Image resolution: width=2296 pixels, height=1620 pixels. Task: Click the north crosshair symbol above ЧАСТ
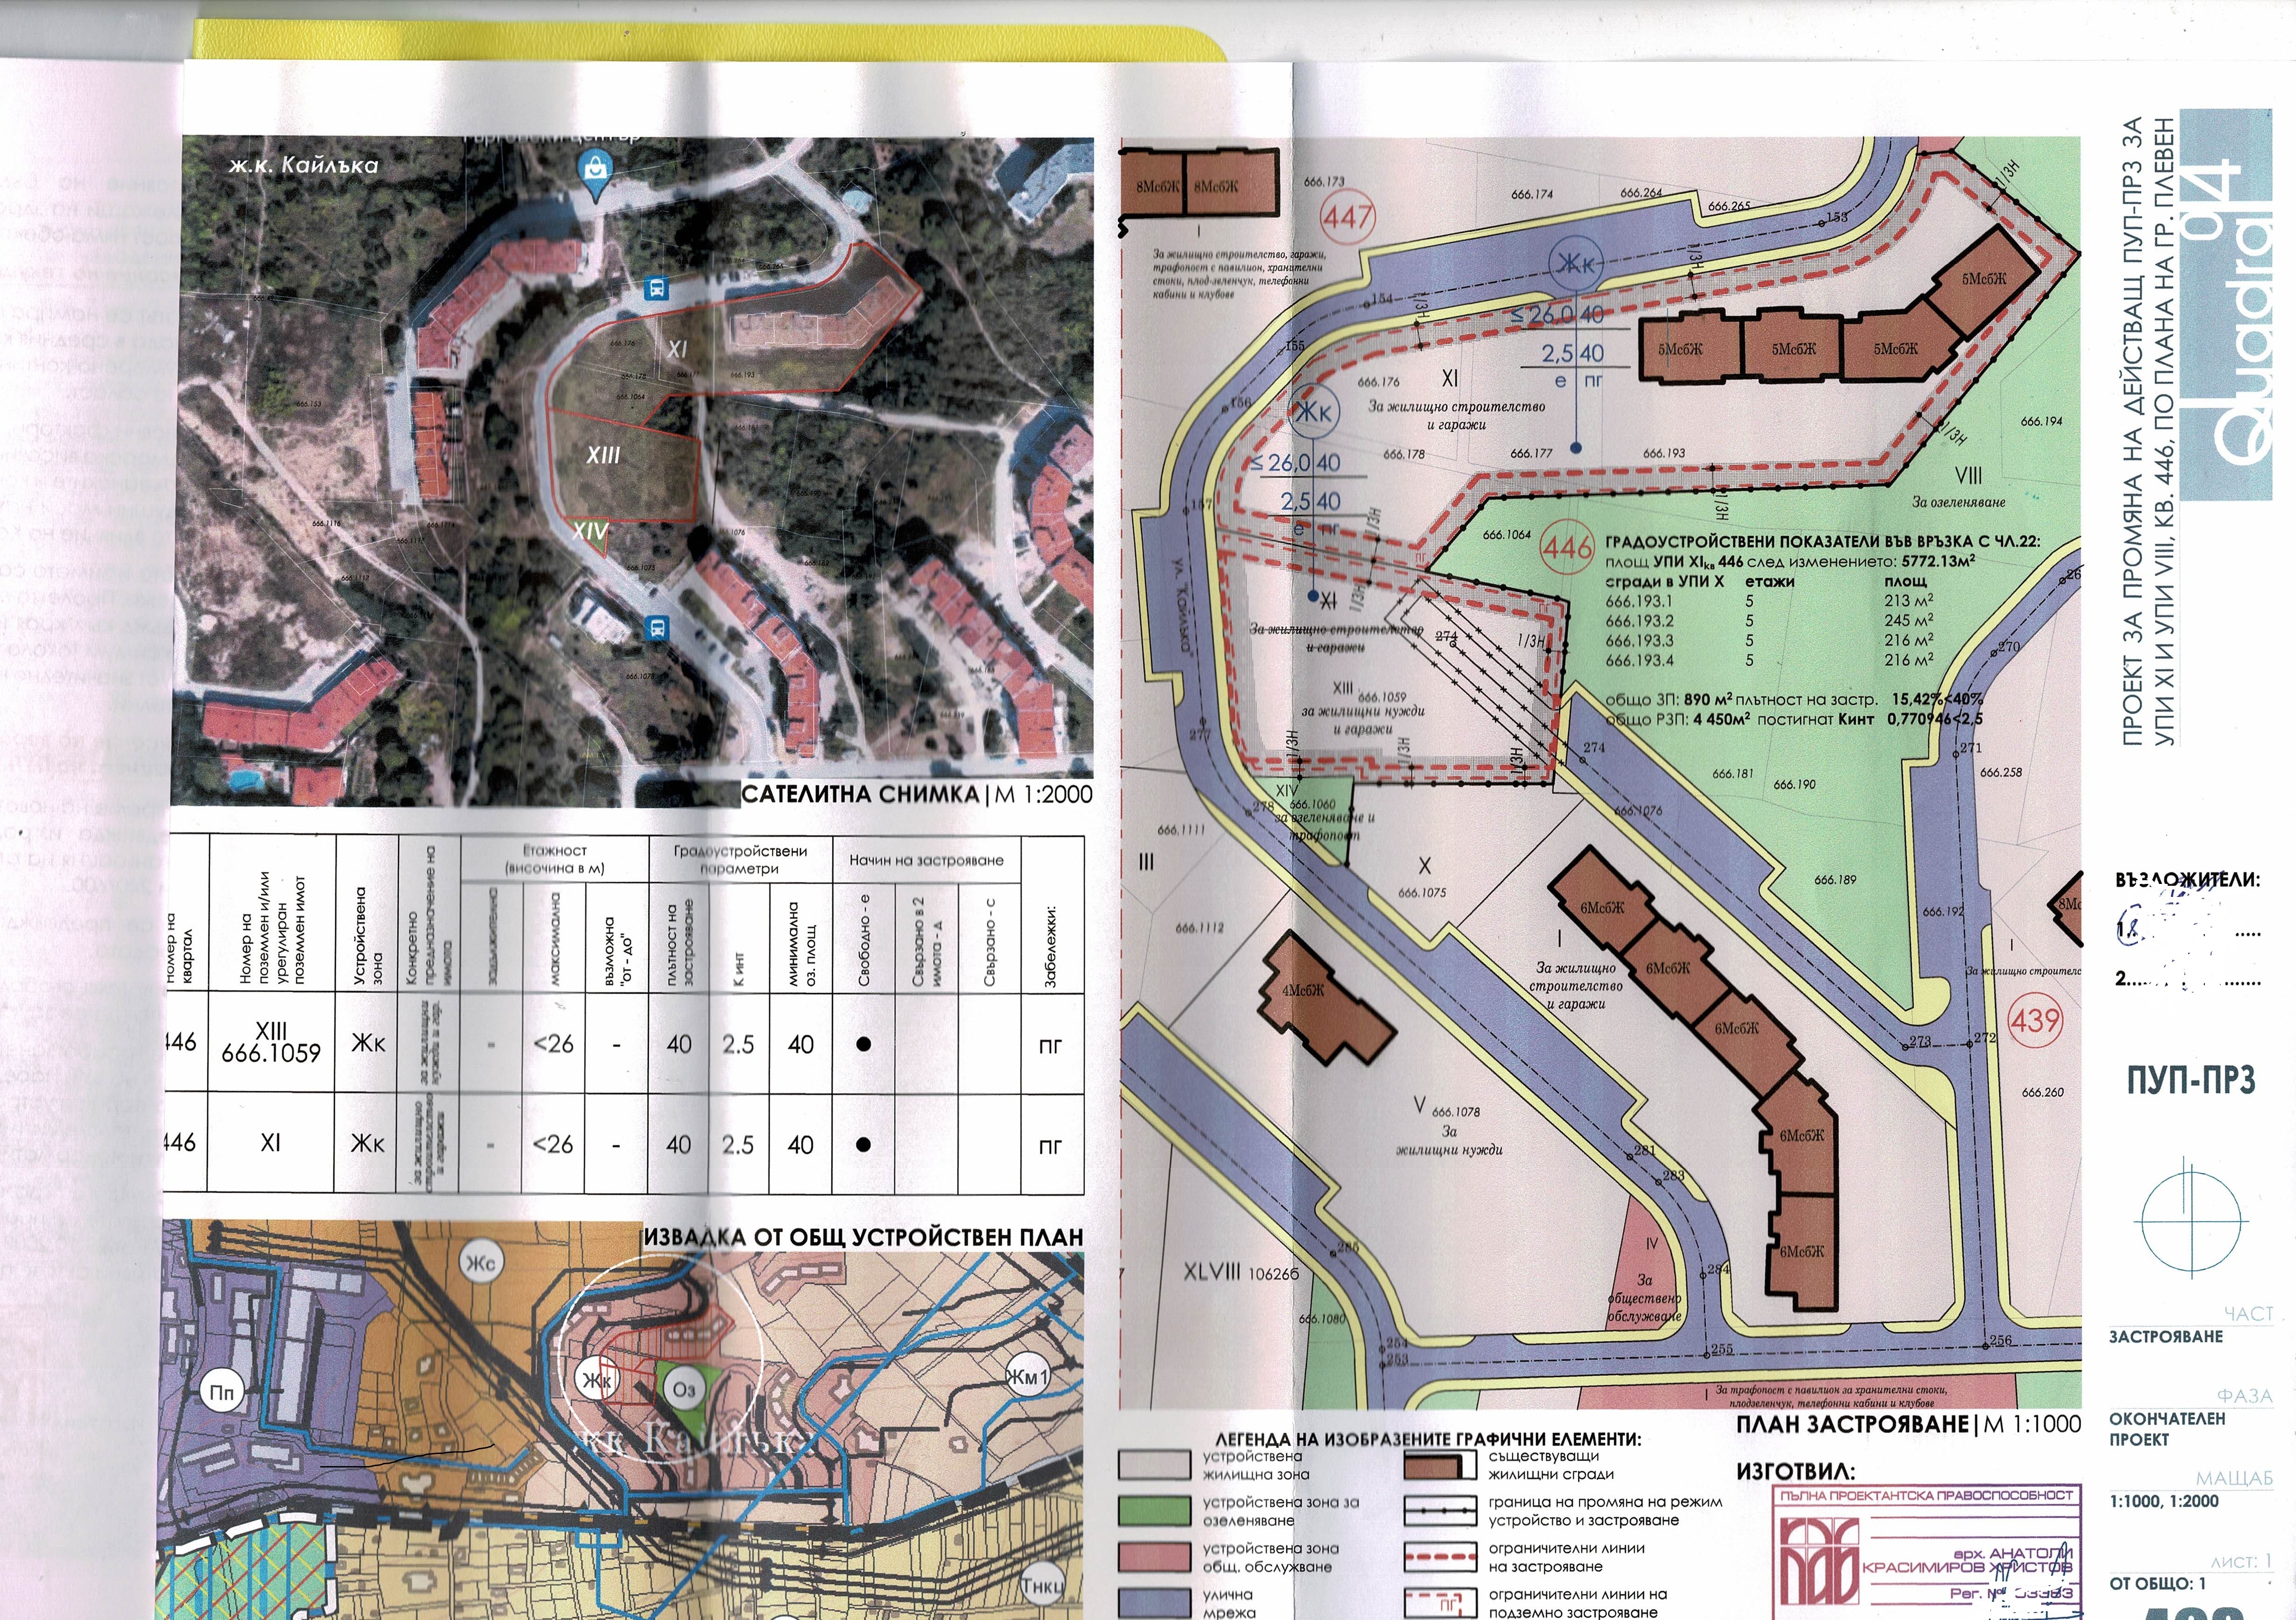(x=2190, y=1221)
